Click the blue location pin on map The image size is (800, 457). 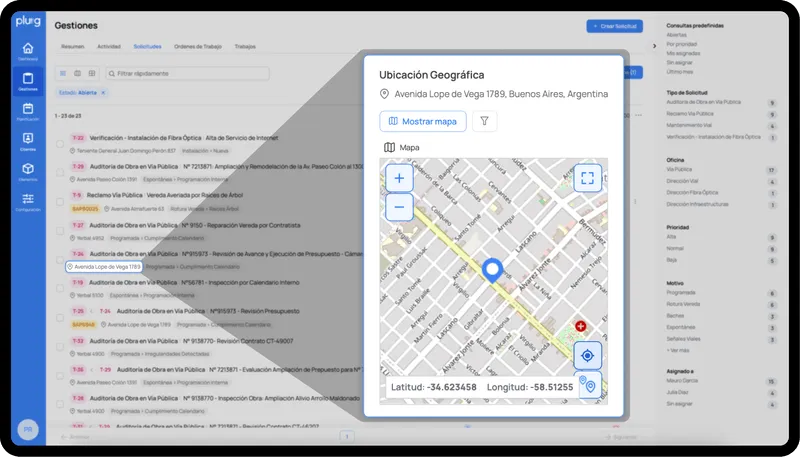[492, 270]
